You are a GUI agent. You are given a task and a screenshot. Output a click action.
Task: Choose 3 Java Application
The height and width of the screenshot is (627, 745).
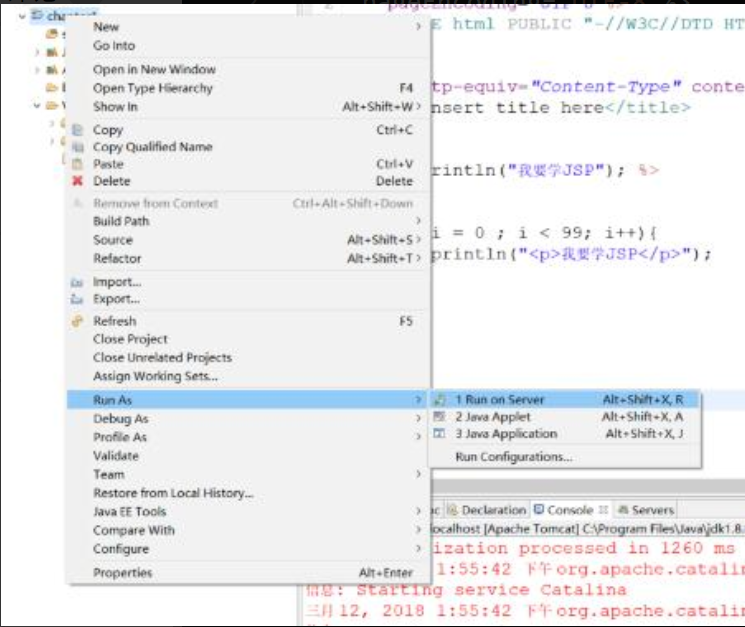pos(565,433)
